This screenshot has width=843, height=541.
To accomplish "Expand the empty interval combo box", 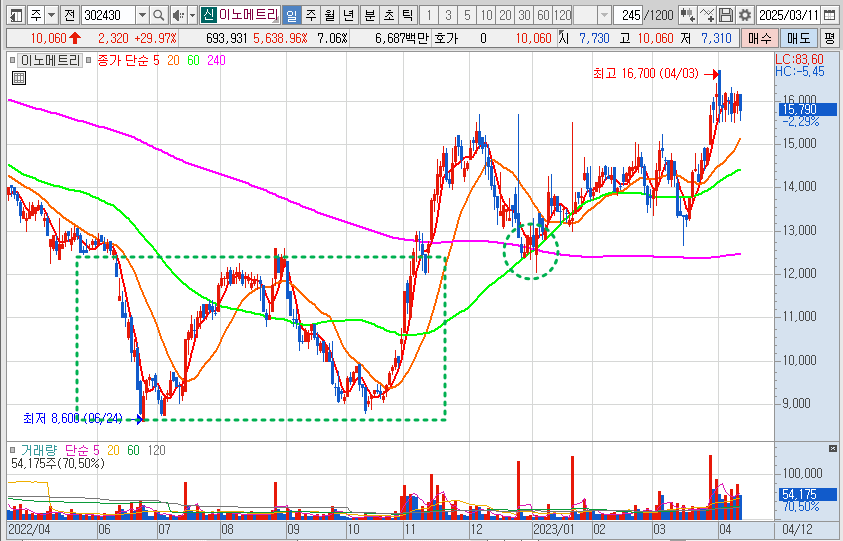I will pyautogui.click(x=604, y=15).
